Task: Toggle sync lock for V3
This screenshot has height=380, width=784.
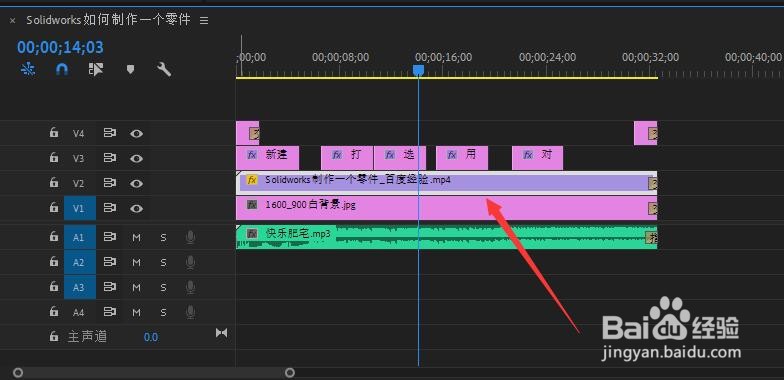Action: point(110,158)
